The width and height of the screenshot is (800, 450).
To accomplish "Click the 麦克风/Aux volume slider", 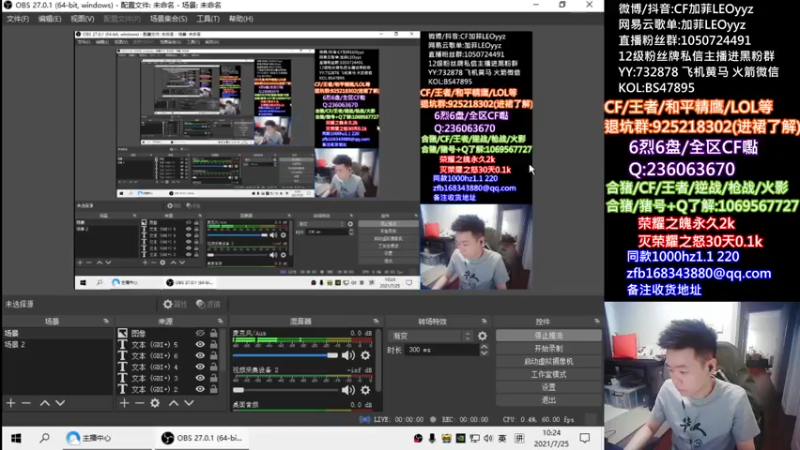I will [x=285, y=355].
